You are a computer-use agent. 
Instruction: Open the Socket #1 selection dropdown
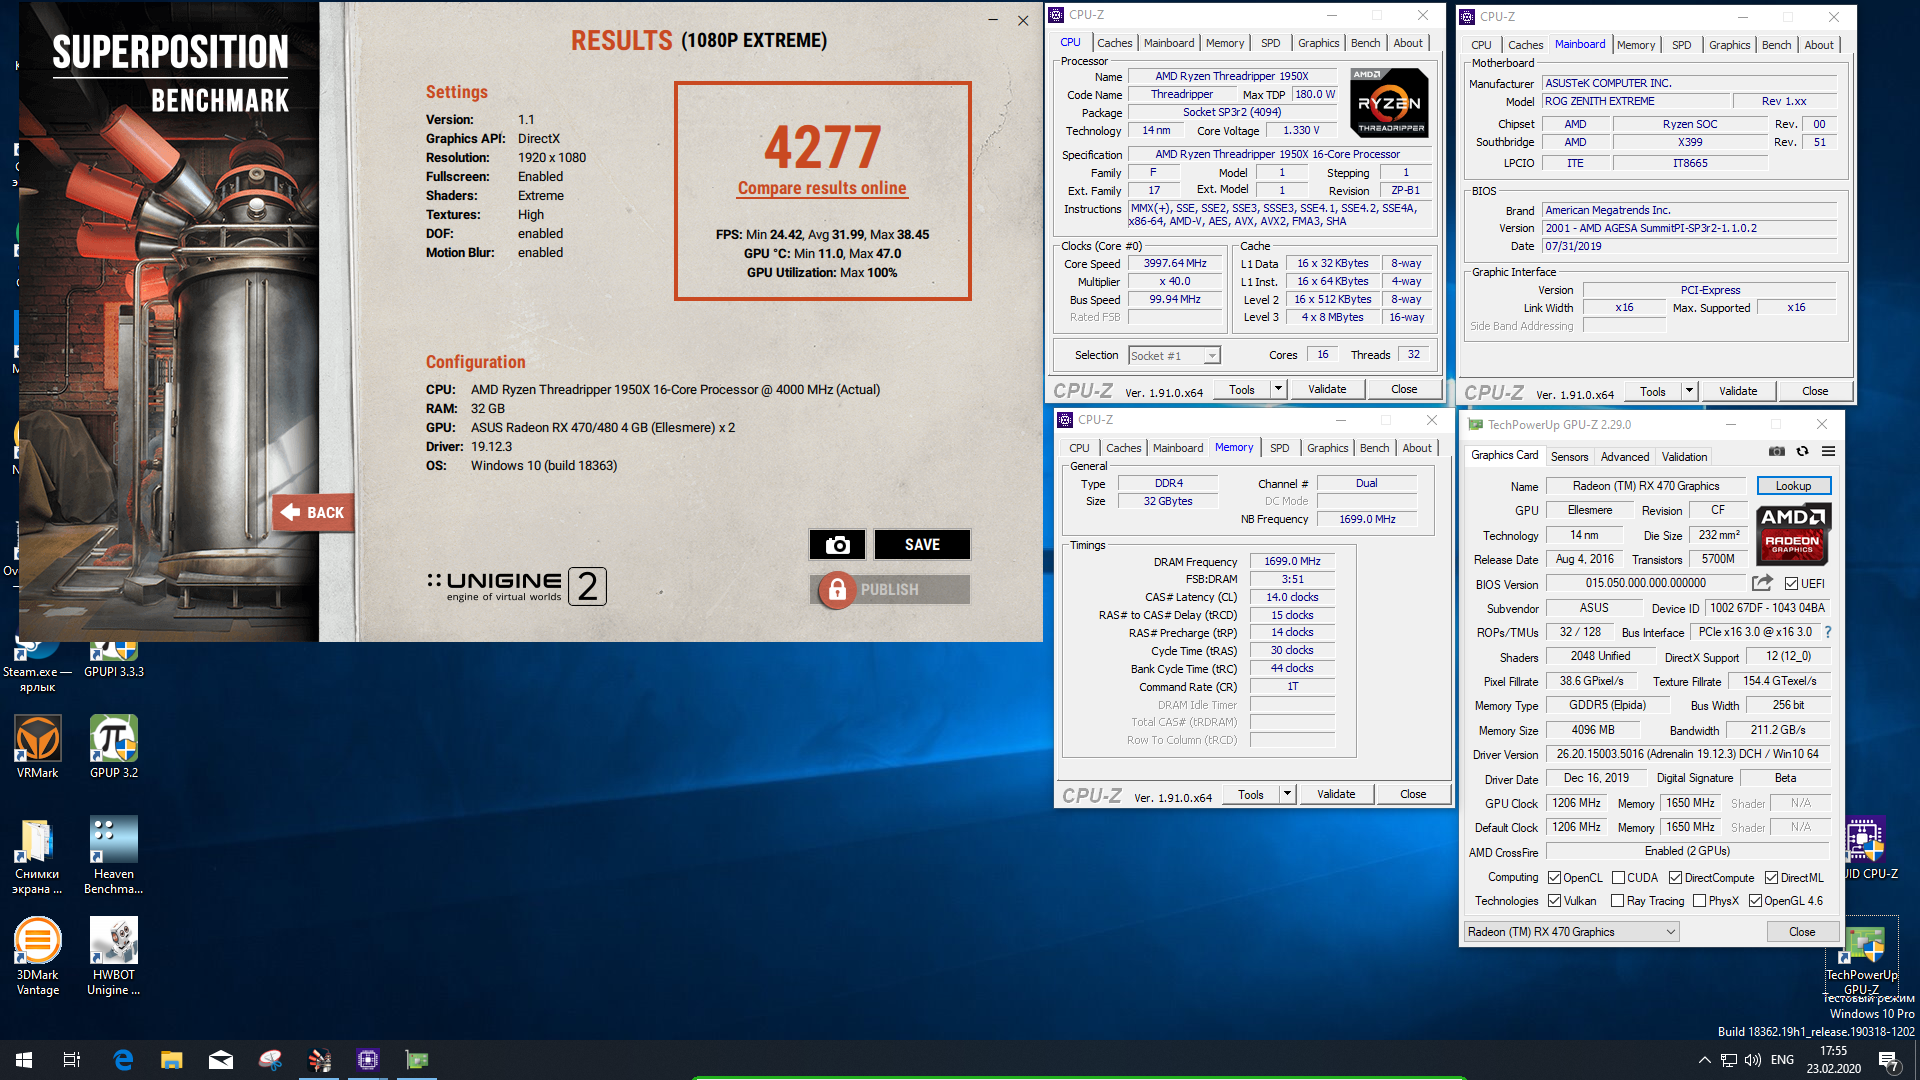click(1175, 356)
